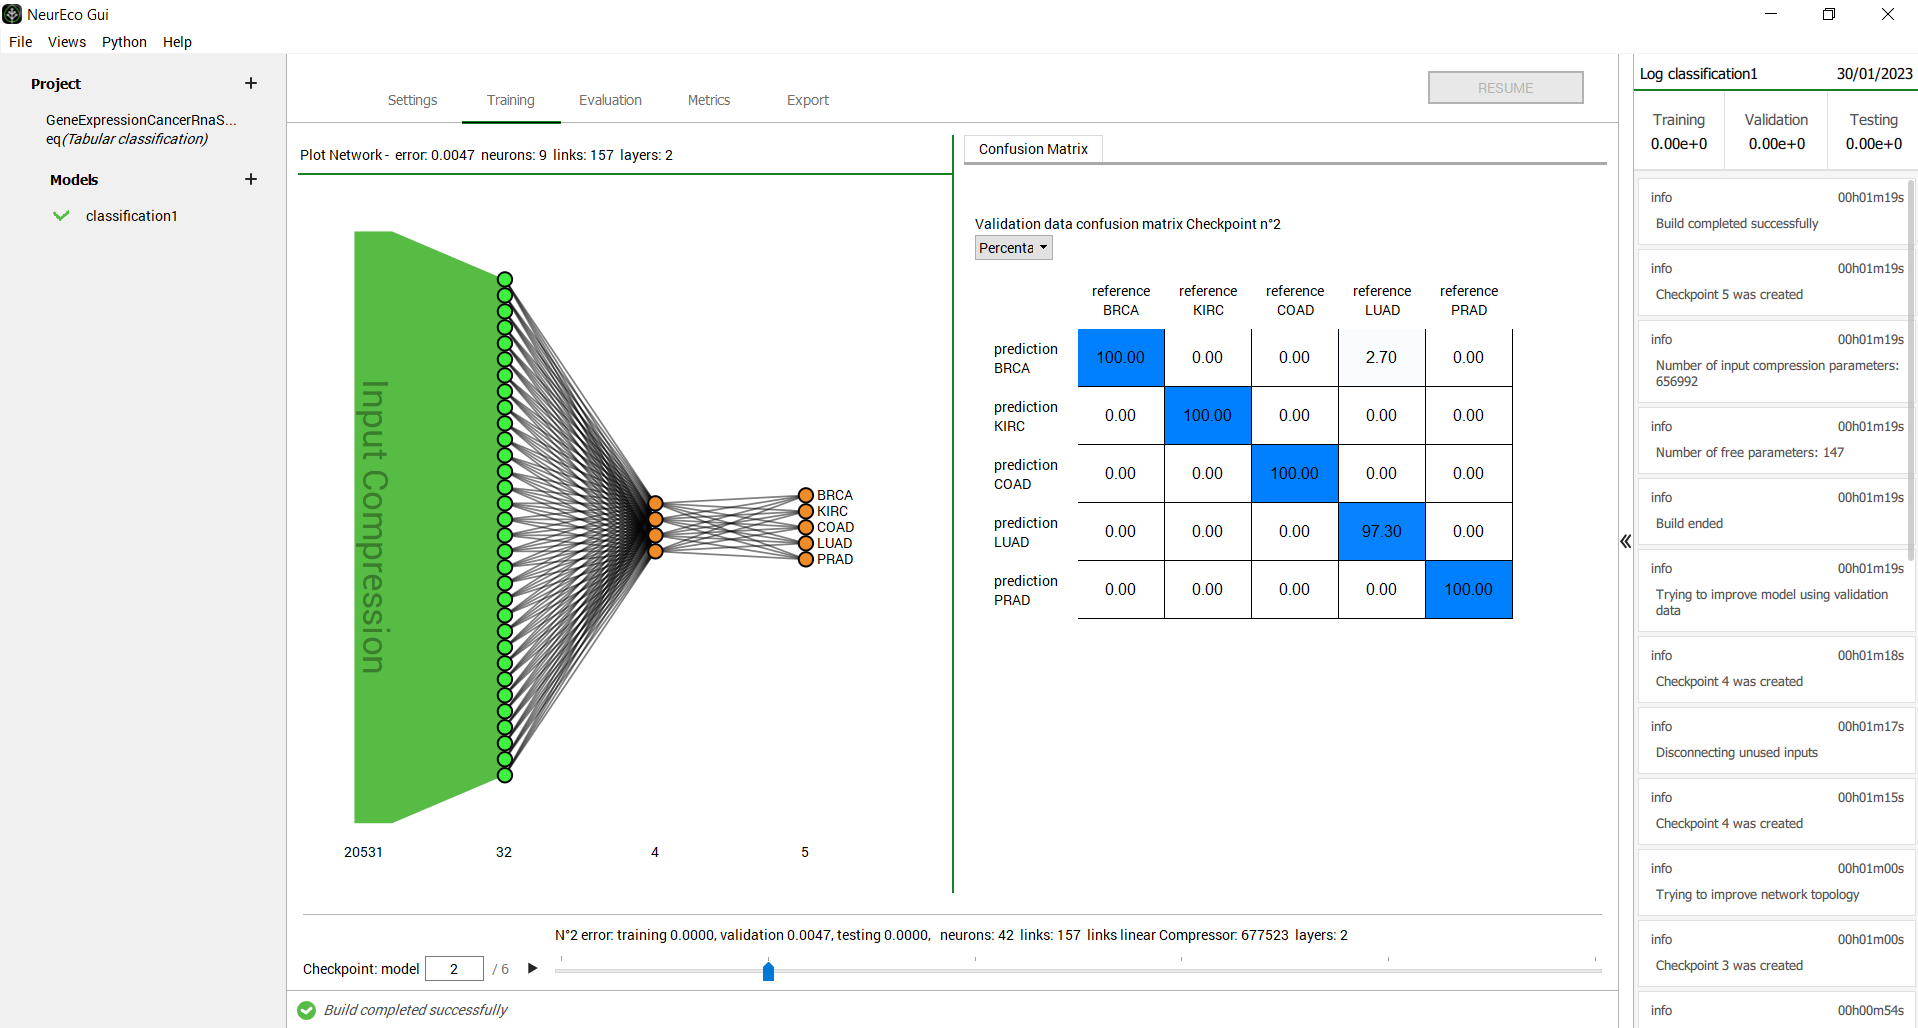Image resolution: width=1918 pixels, height=1028 pixels.
Task: Go to the Metrics tab
Action: (708, 100)
